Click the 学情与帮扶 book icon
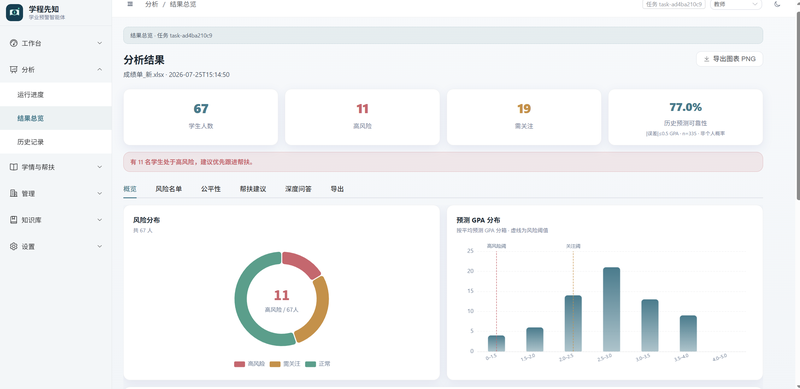This screenshot has height=389, width=800. pyautogui.click(x=14, y=167)
